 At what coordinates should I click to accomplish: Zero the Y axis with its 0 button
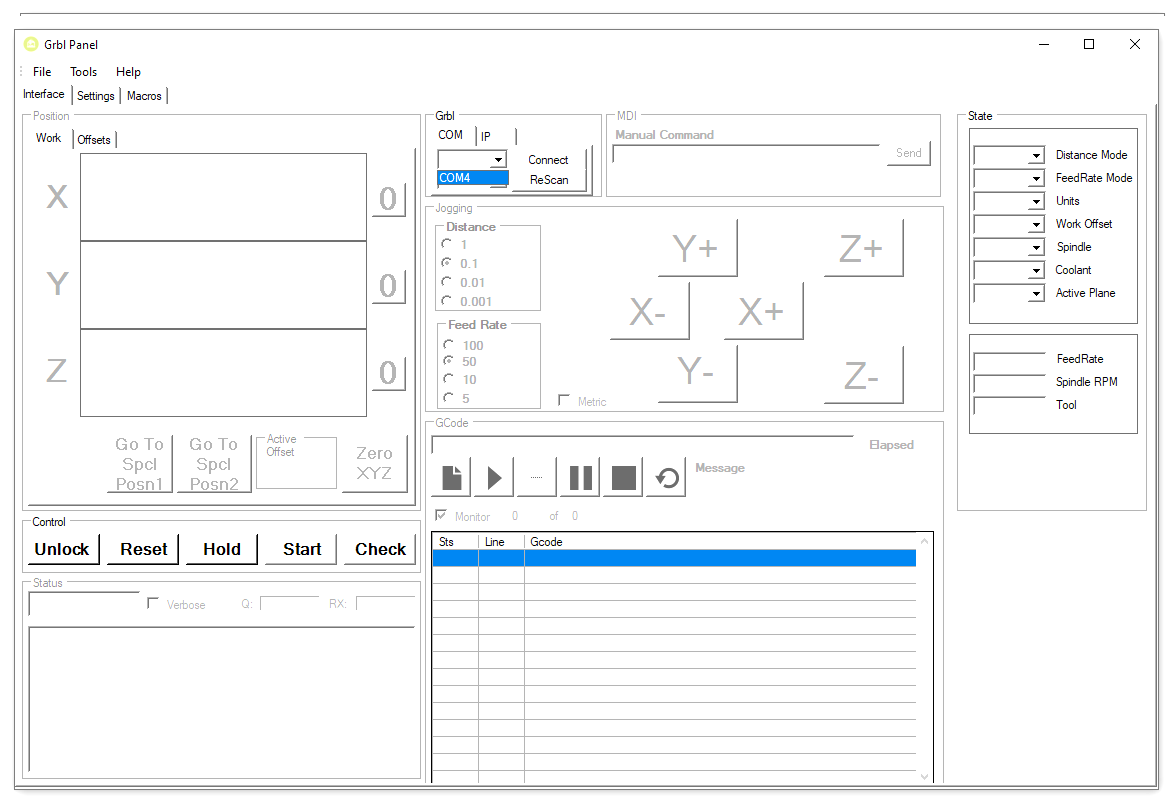coord(388,287)
